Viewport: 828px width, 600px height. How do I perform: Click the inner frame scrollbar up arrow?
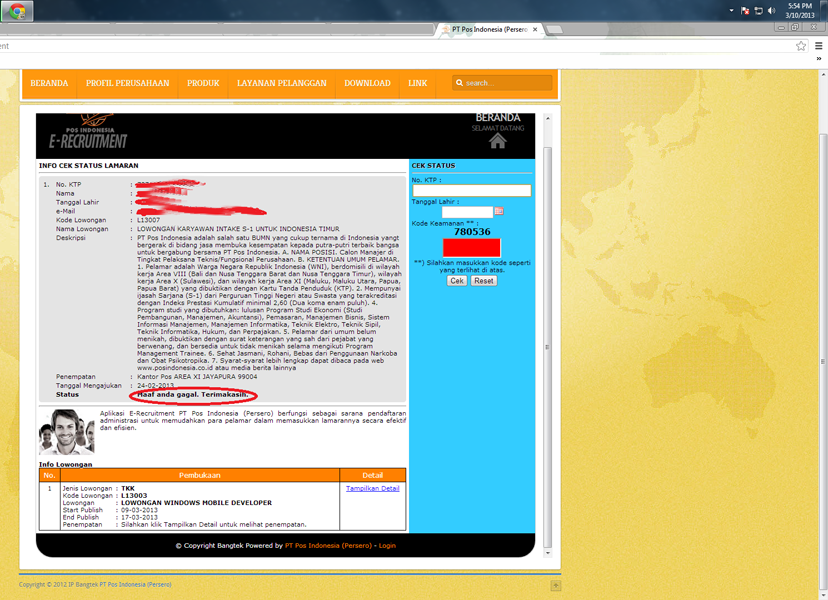[548, 118]
